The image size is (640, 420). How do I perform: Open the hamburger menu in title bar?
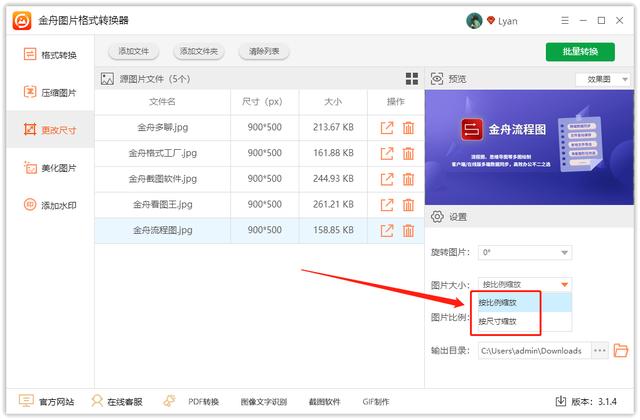(565, 20)
